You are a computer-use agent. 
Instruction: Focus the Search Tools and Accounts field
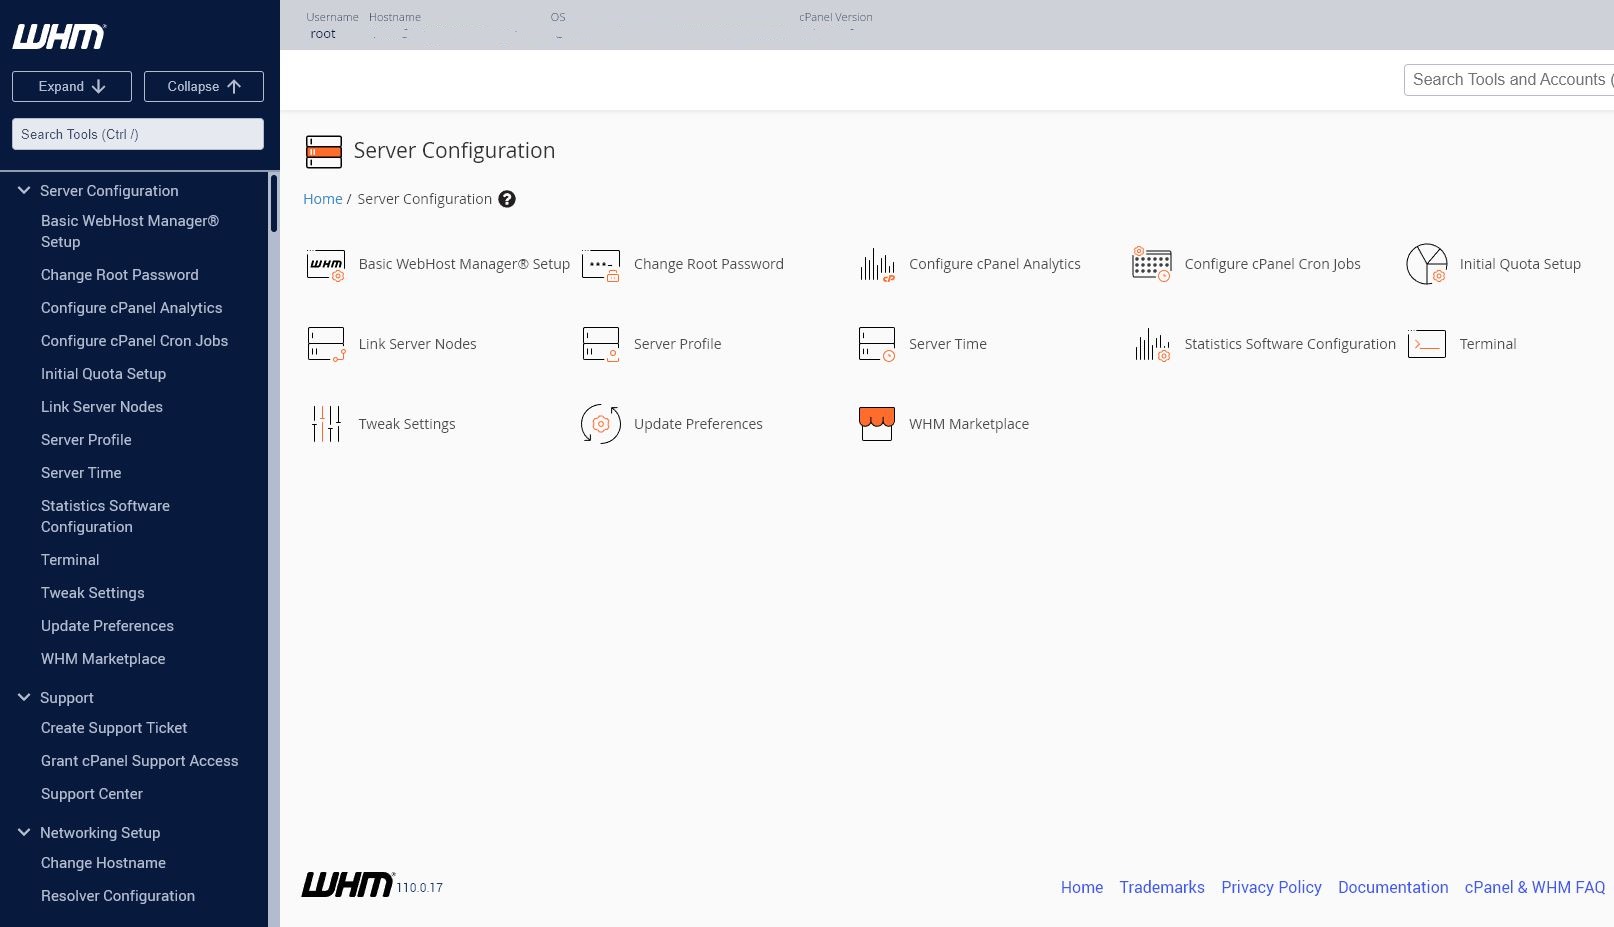(1508, 80)
